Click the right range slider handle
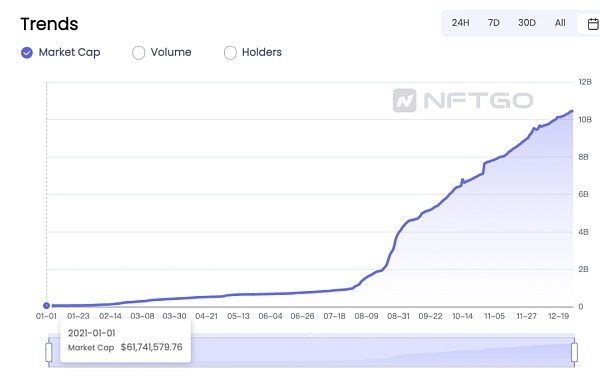Viewport: 600px width, 386px height. coord(574,352)
